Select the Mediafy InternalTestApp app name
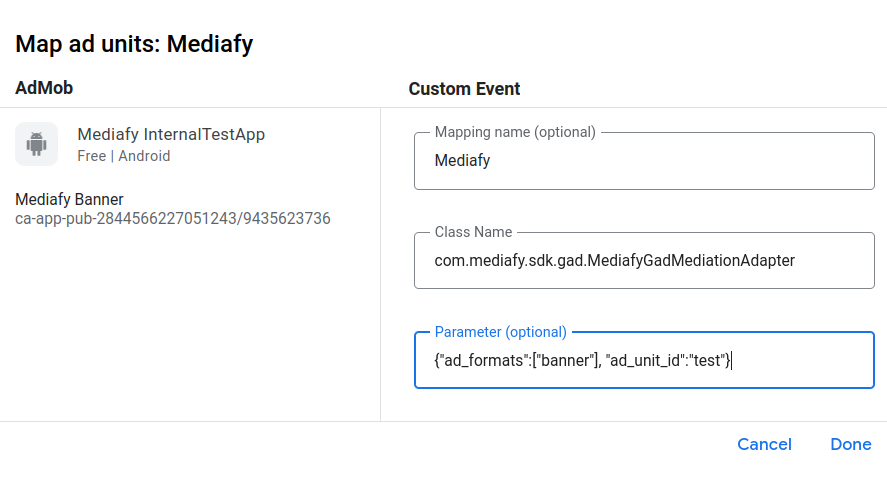 tap(171, 134)
